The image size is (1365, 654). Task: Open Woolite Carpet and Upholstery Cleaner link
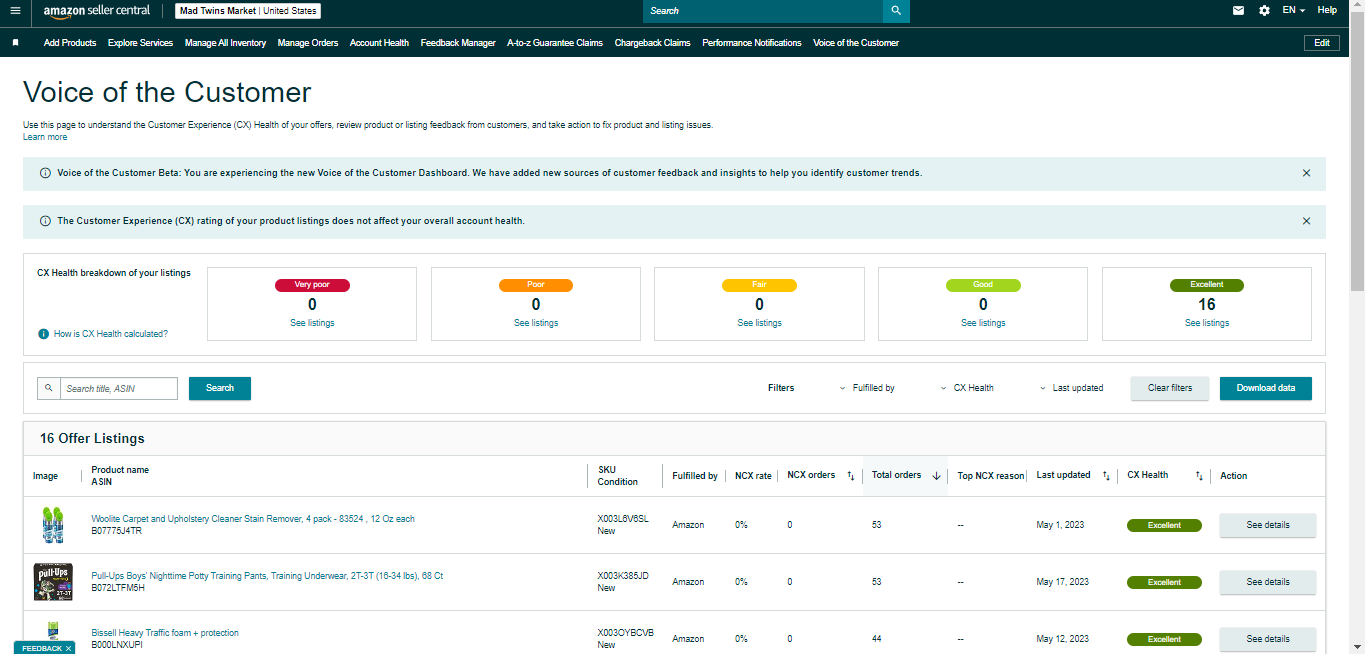(x=253, y=519)
